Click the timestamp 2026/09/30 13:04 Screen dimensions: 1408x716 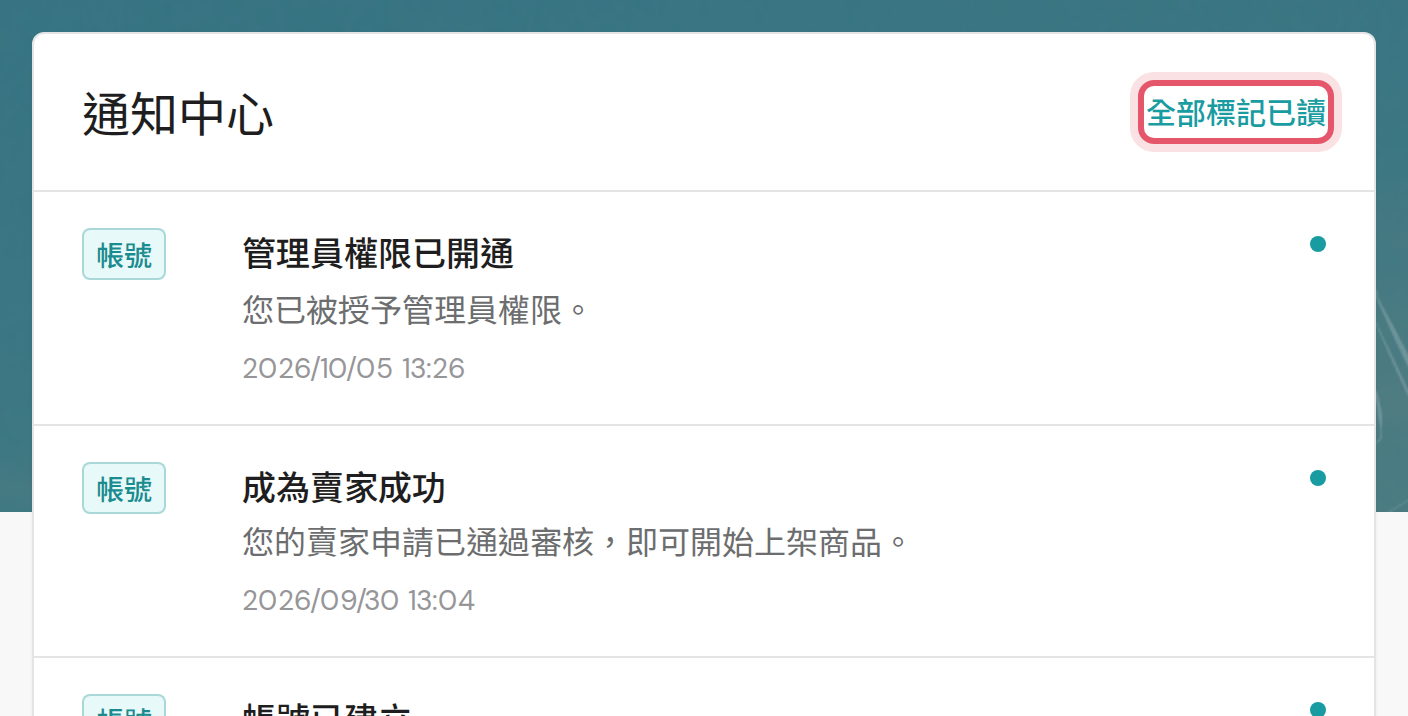pyautogui.click(x=359, y=600)
